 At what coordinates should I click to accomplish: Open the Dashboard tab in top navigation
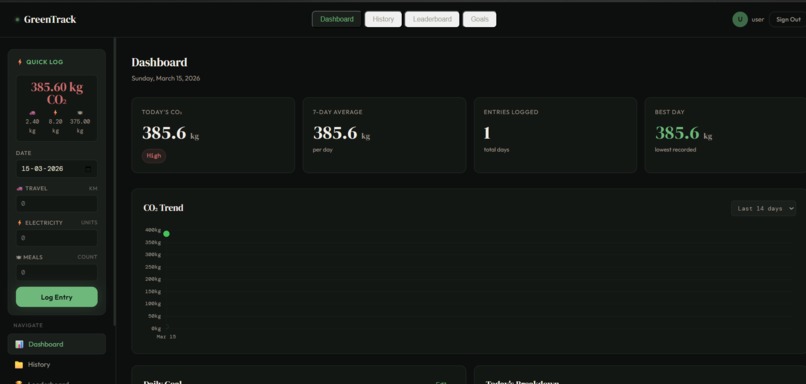click(x=337, y=19)
